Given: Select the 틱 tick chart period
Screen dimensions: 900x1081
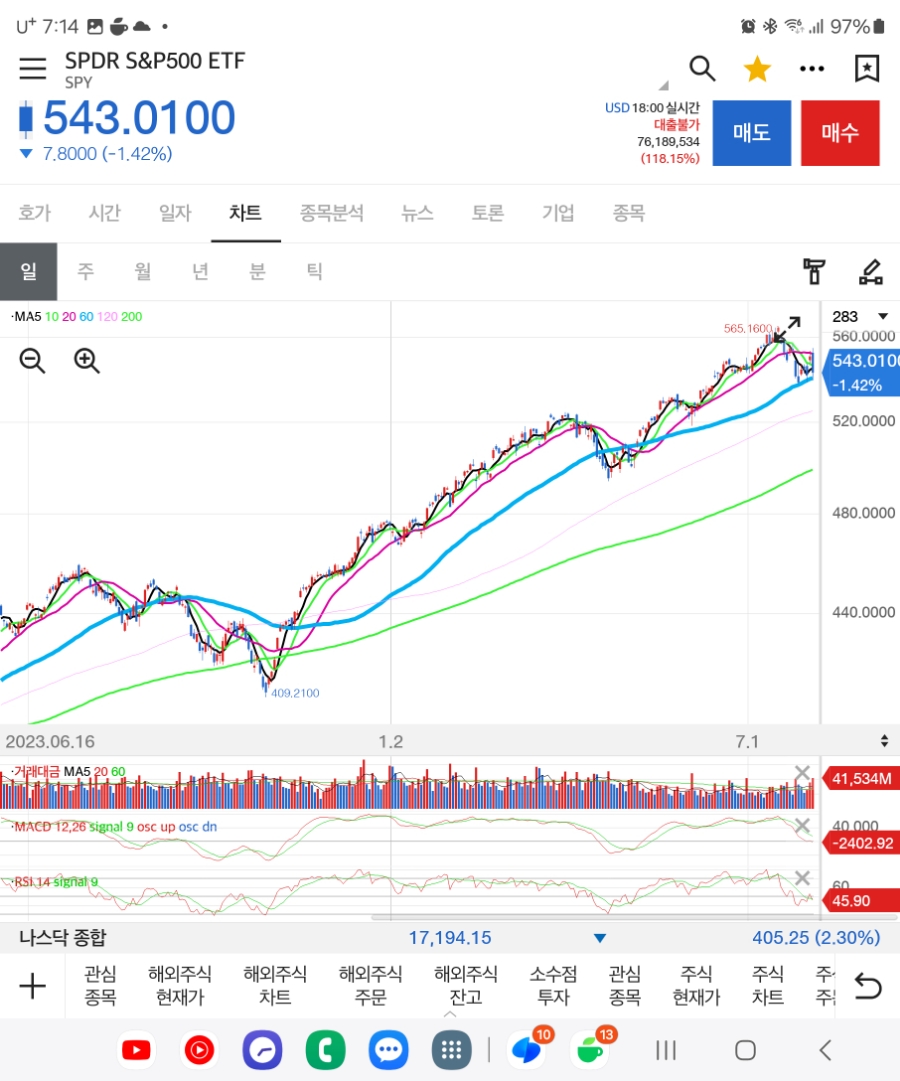Looking at the screenshot, I should point(314,271).
